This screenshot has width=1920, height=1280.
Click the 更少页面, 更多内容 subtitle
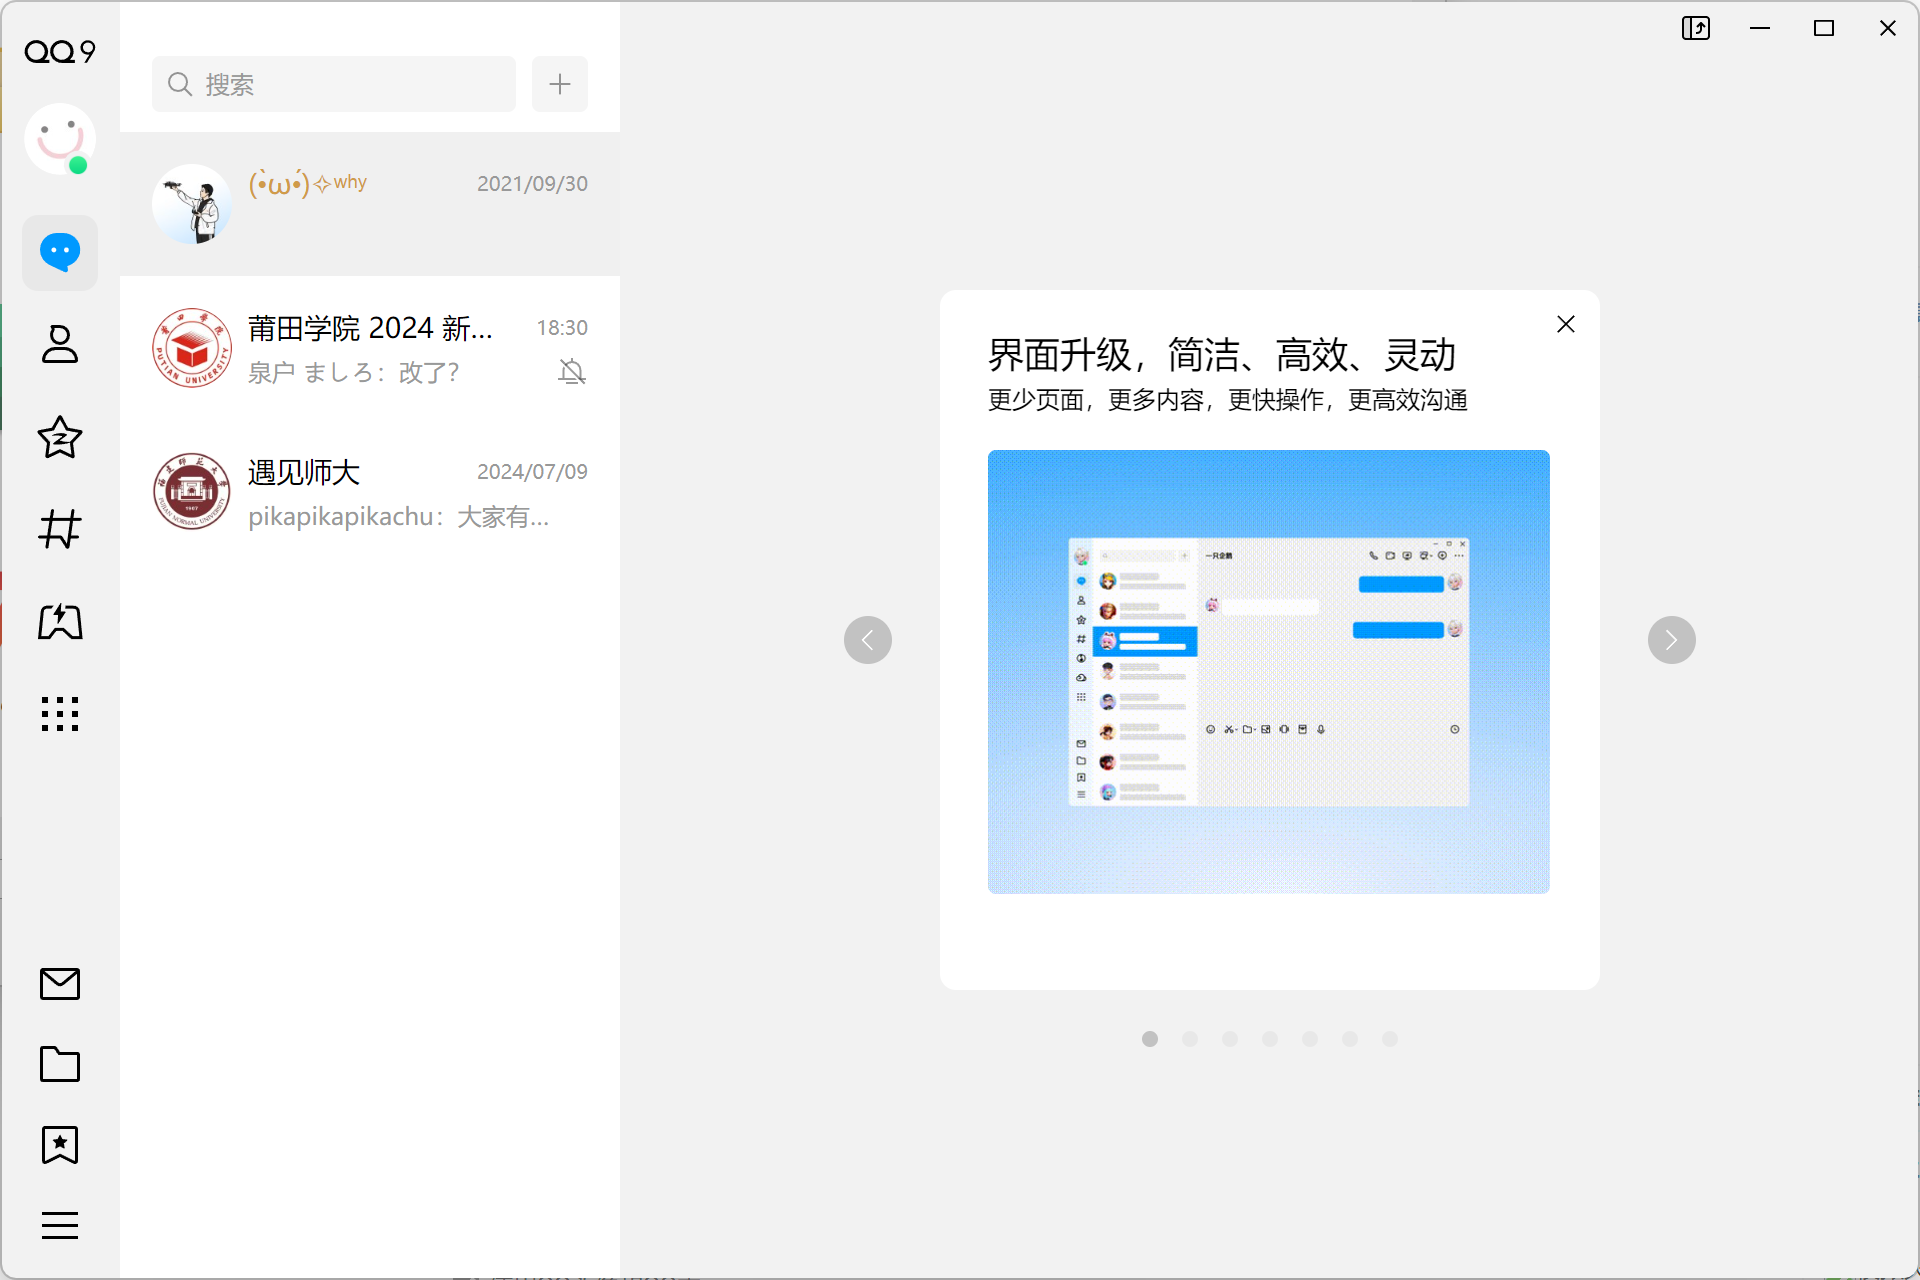pyautogui.click(x=1228, y=400)
